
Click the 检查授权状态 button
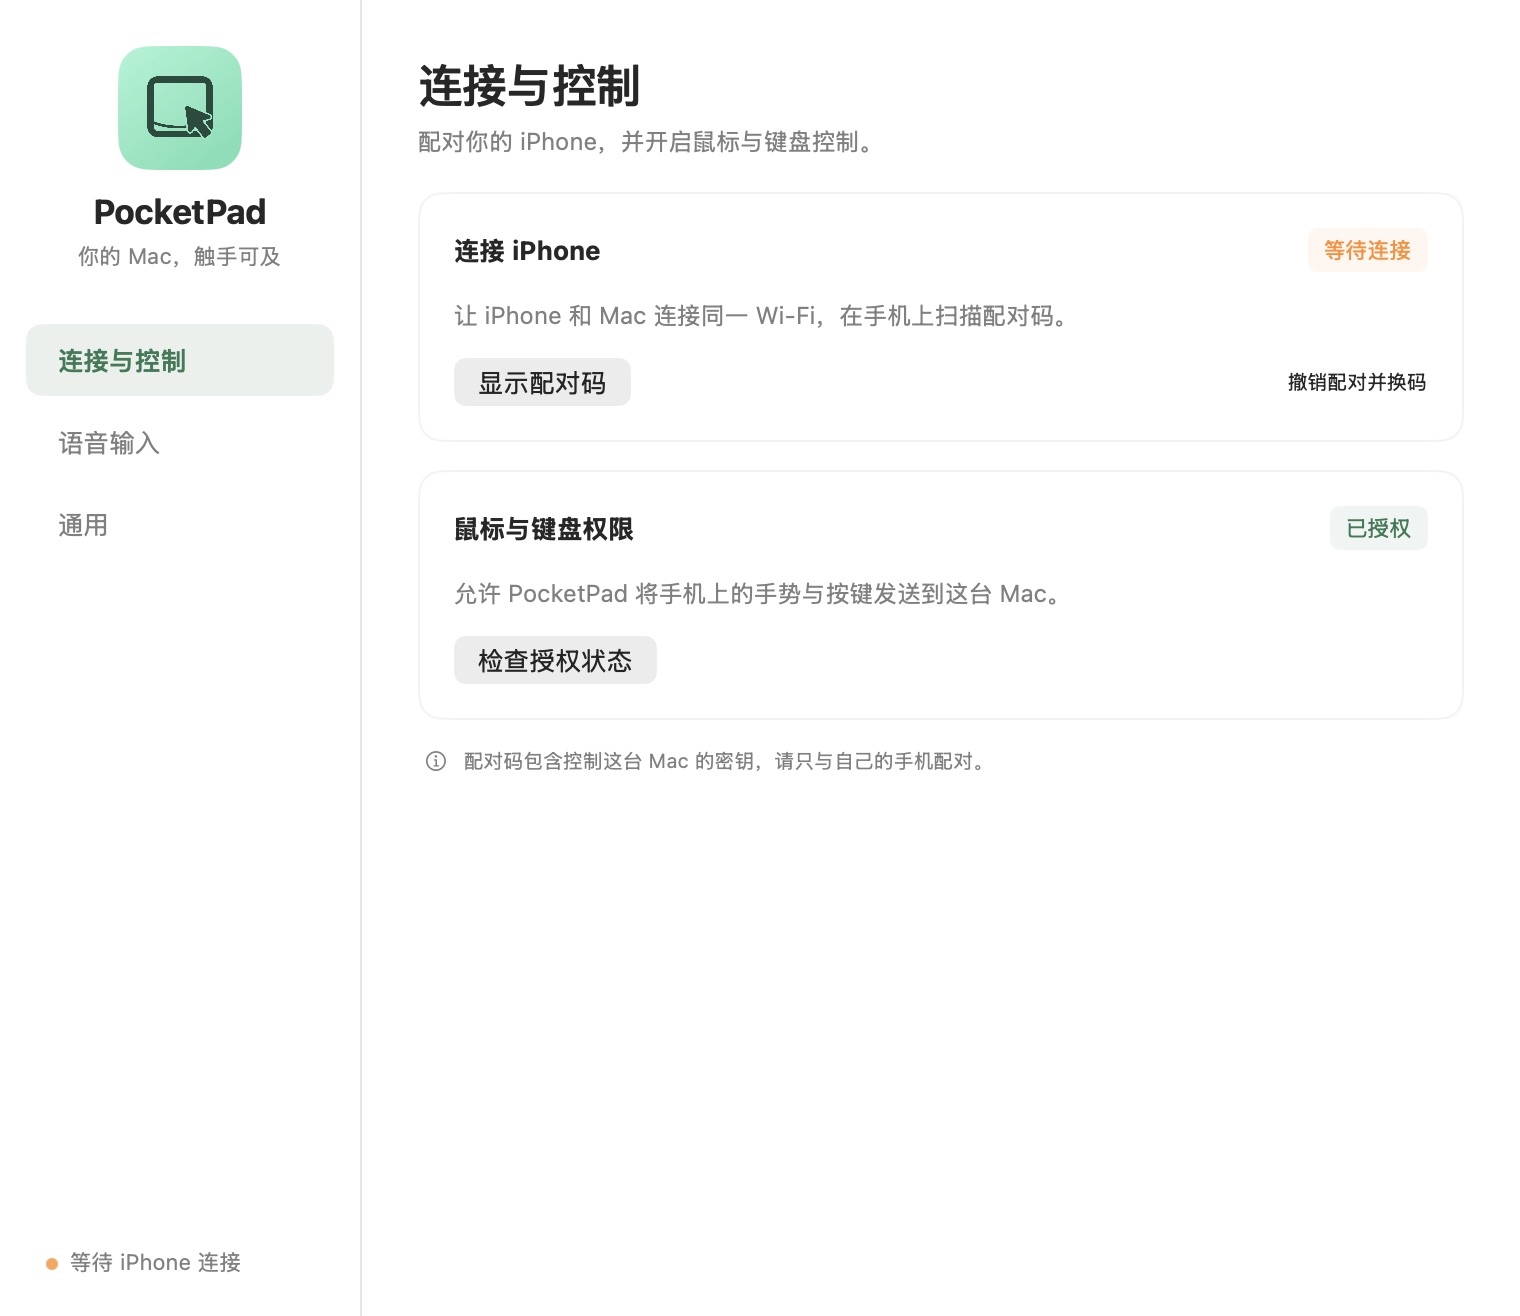point(555,660)
